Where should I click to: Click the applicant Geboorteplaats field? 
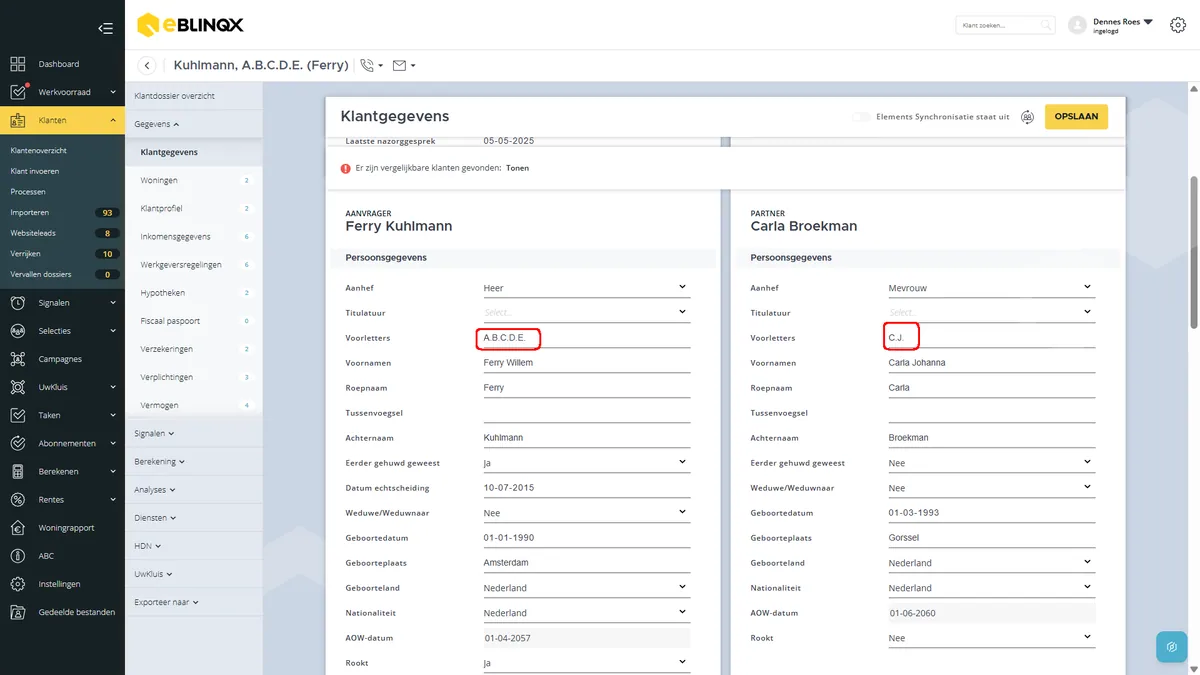(x=587, y=563)
